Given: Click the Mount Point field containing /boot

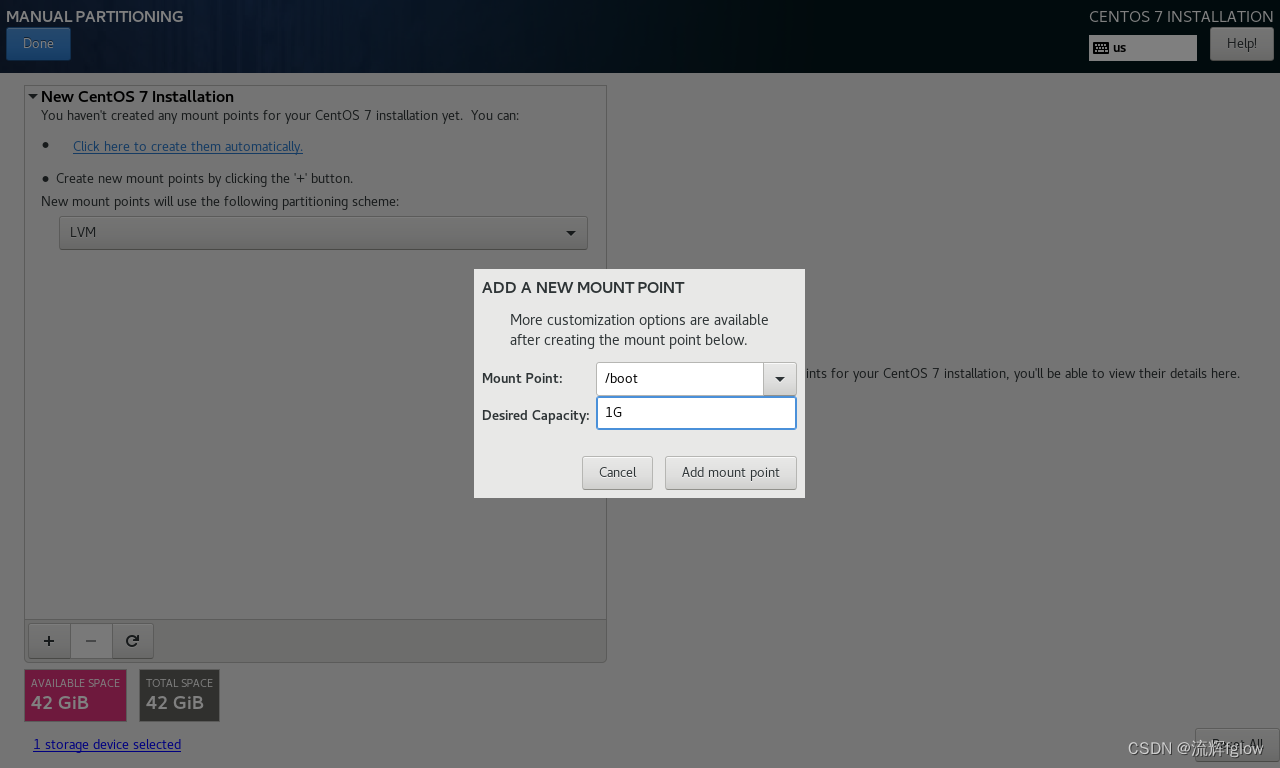Looking at the screenshot, I should [680, 379].
